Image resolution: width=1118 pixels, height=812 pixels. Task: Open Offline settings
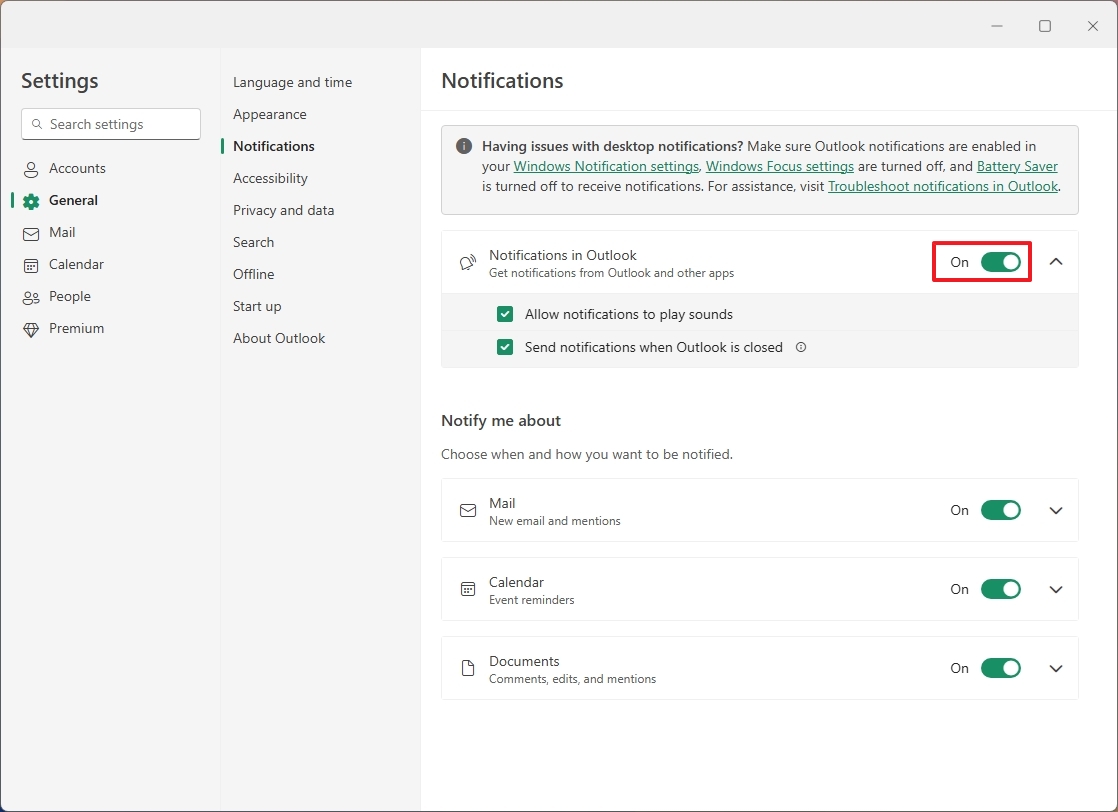click(253, 274)
